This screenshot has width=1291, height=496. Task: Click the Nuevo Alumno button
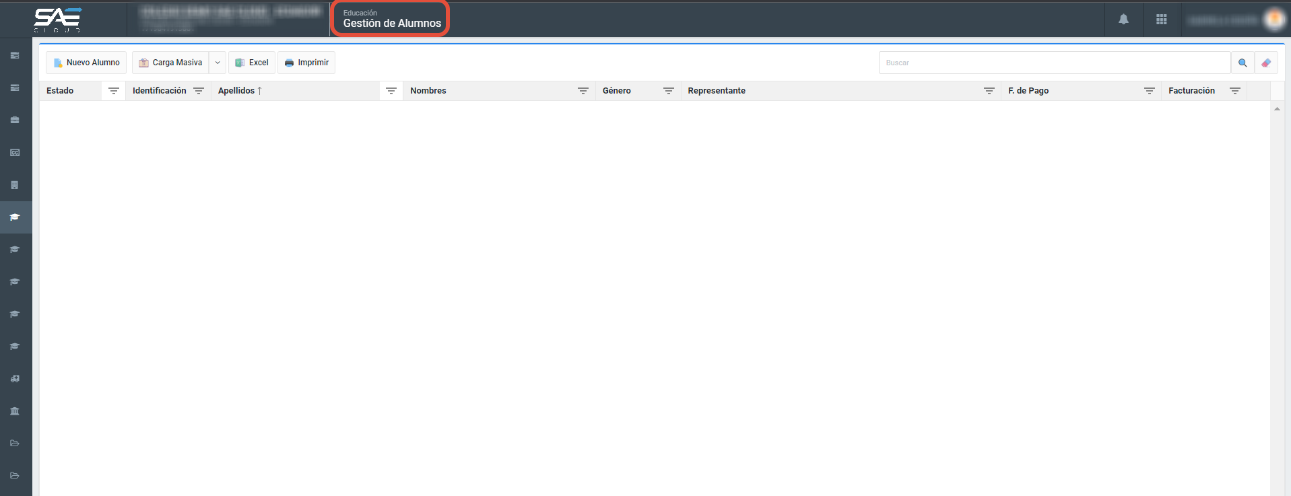pos(87,63)
